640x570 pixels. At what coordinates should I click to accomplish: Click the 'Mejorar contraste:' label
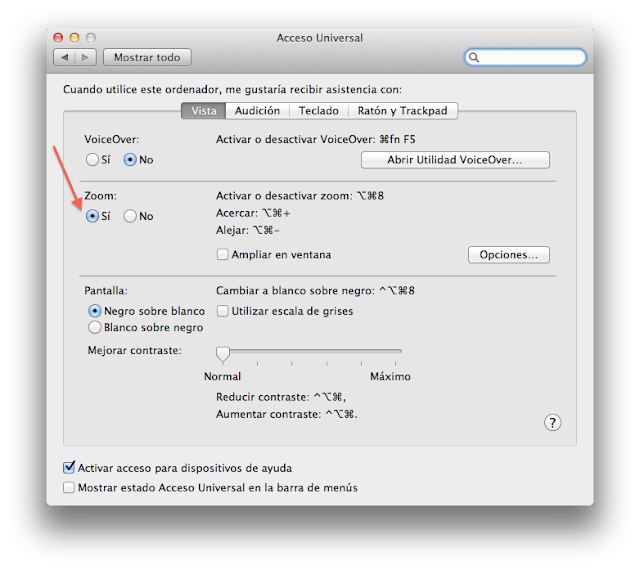click(x=135, y=350)
